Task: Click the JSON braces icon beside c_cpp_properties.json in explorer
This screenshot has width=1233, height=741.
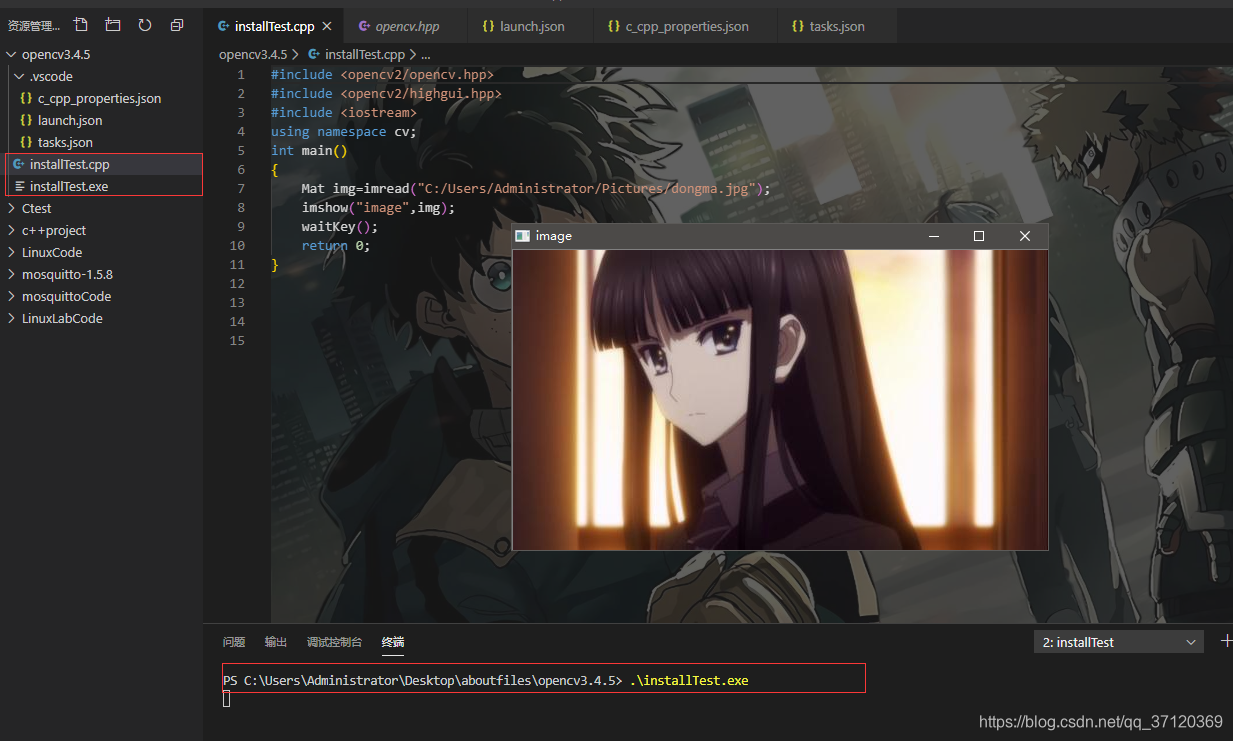Action: click(27, 98)
